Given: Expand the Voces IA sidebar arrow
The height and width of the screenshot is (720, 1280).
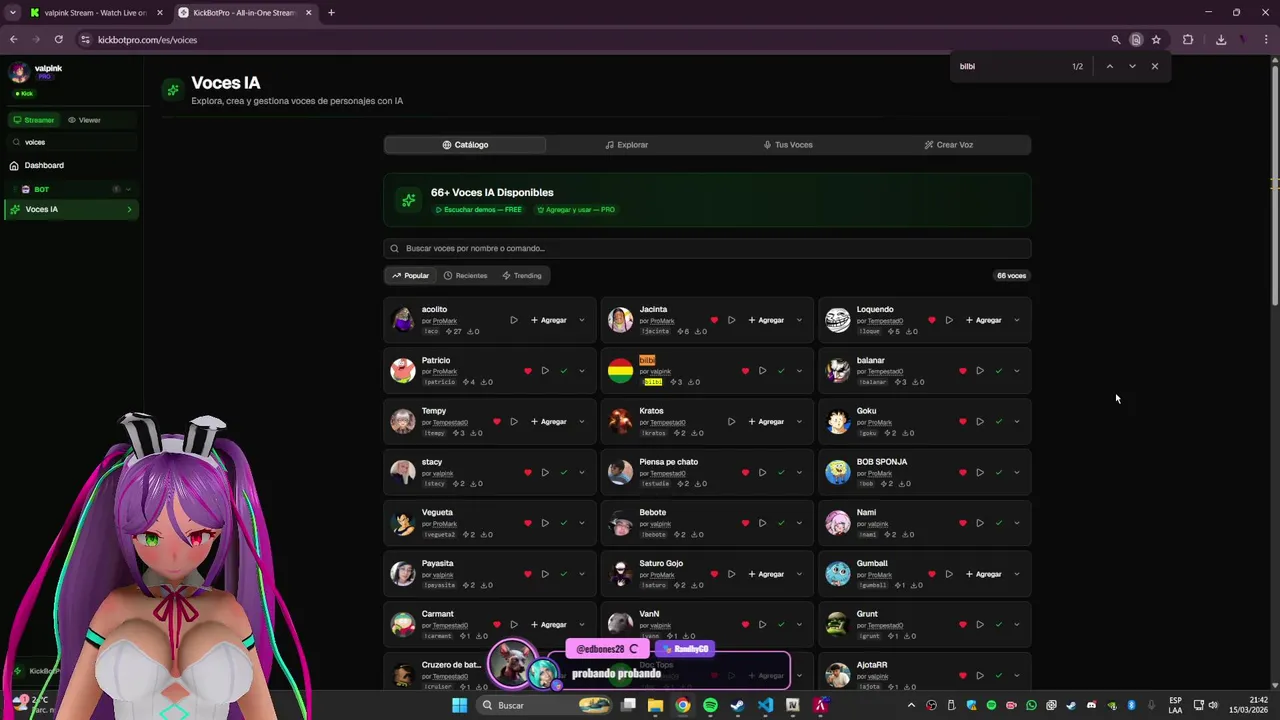Looking at the screenshot, I should [x=129, y=209].
